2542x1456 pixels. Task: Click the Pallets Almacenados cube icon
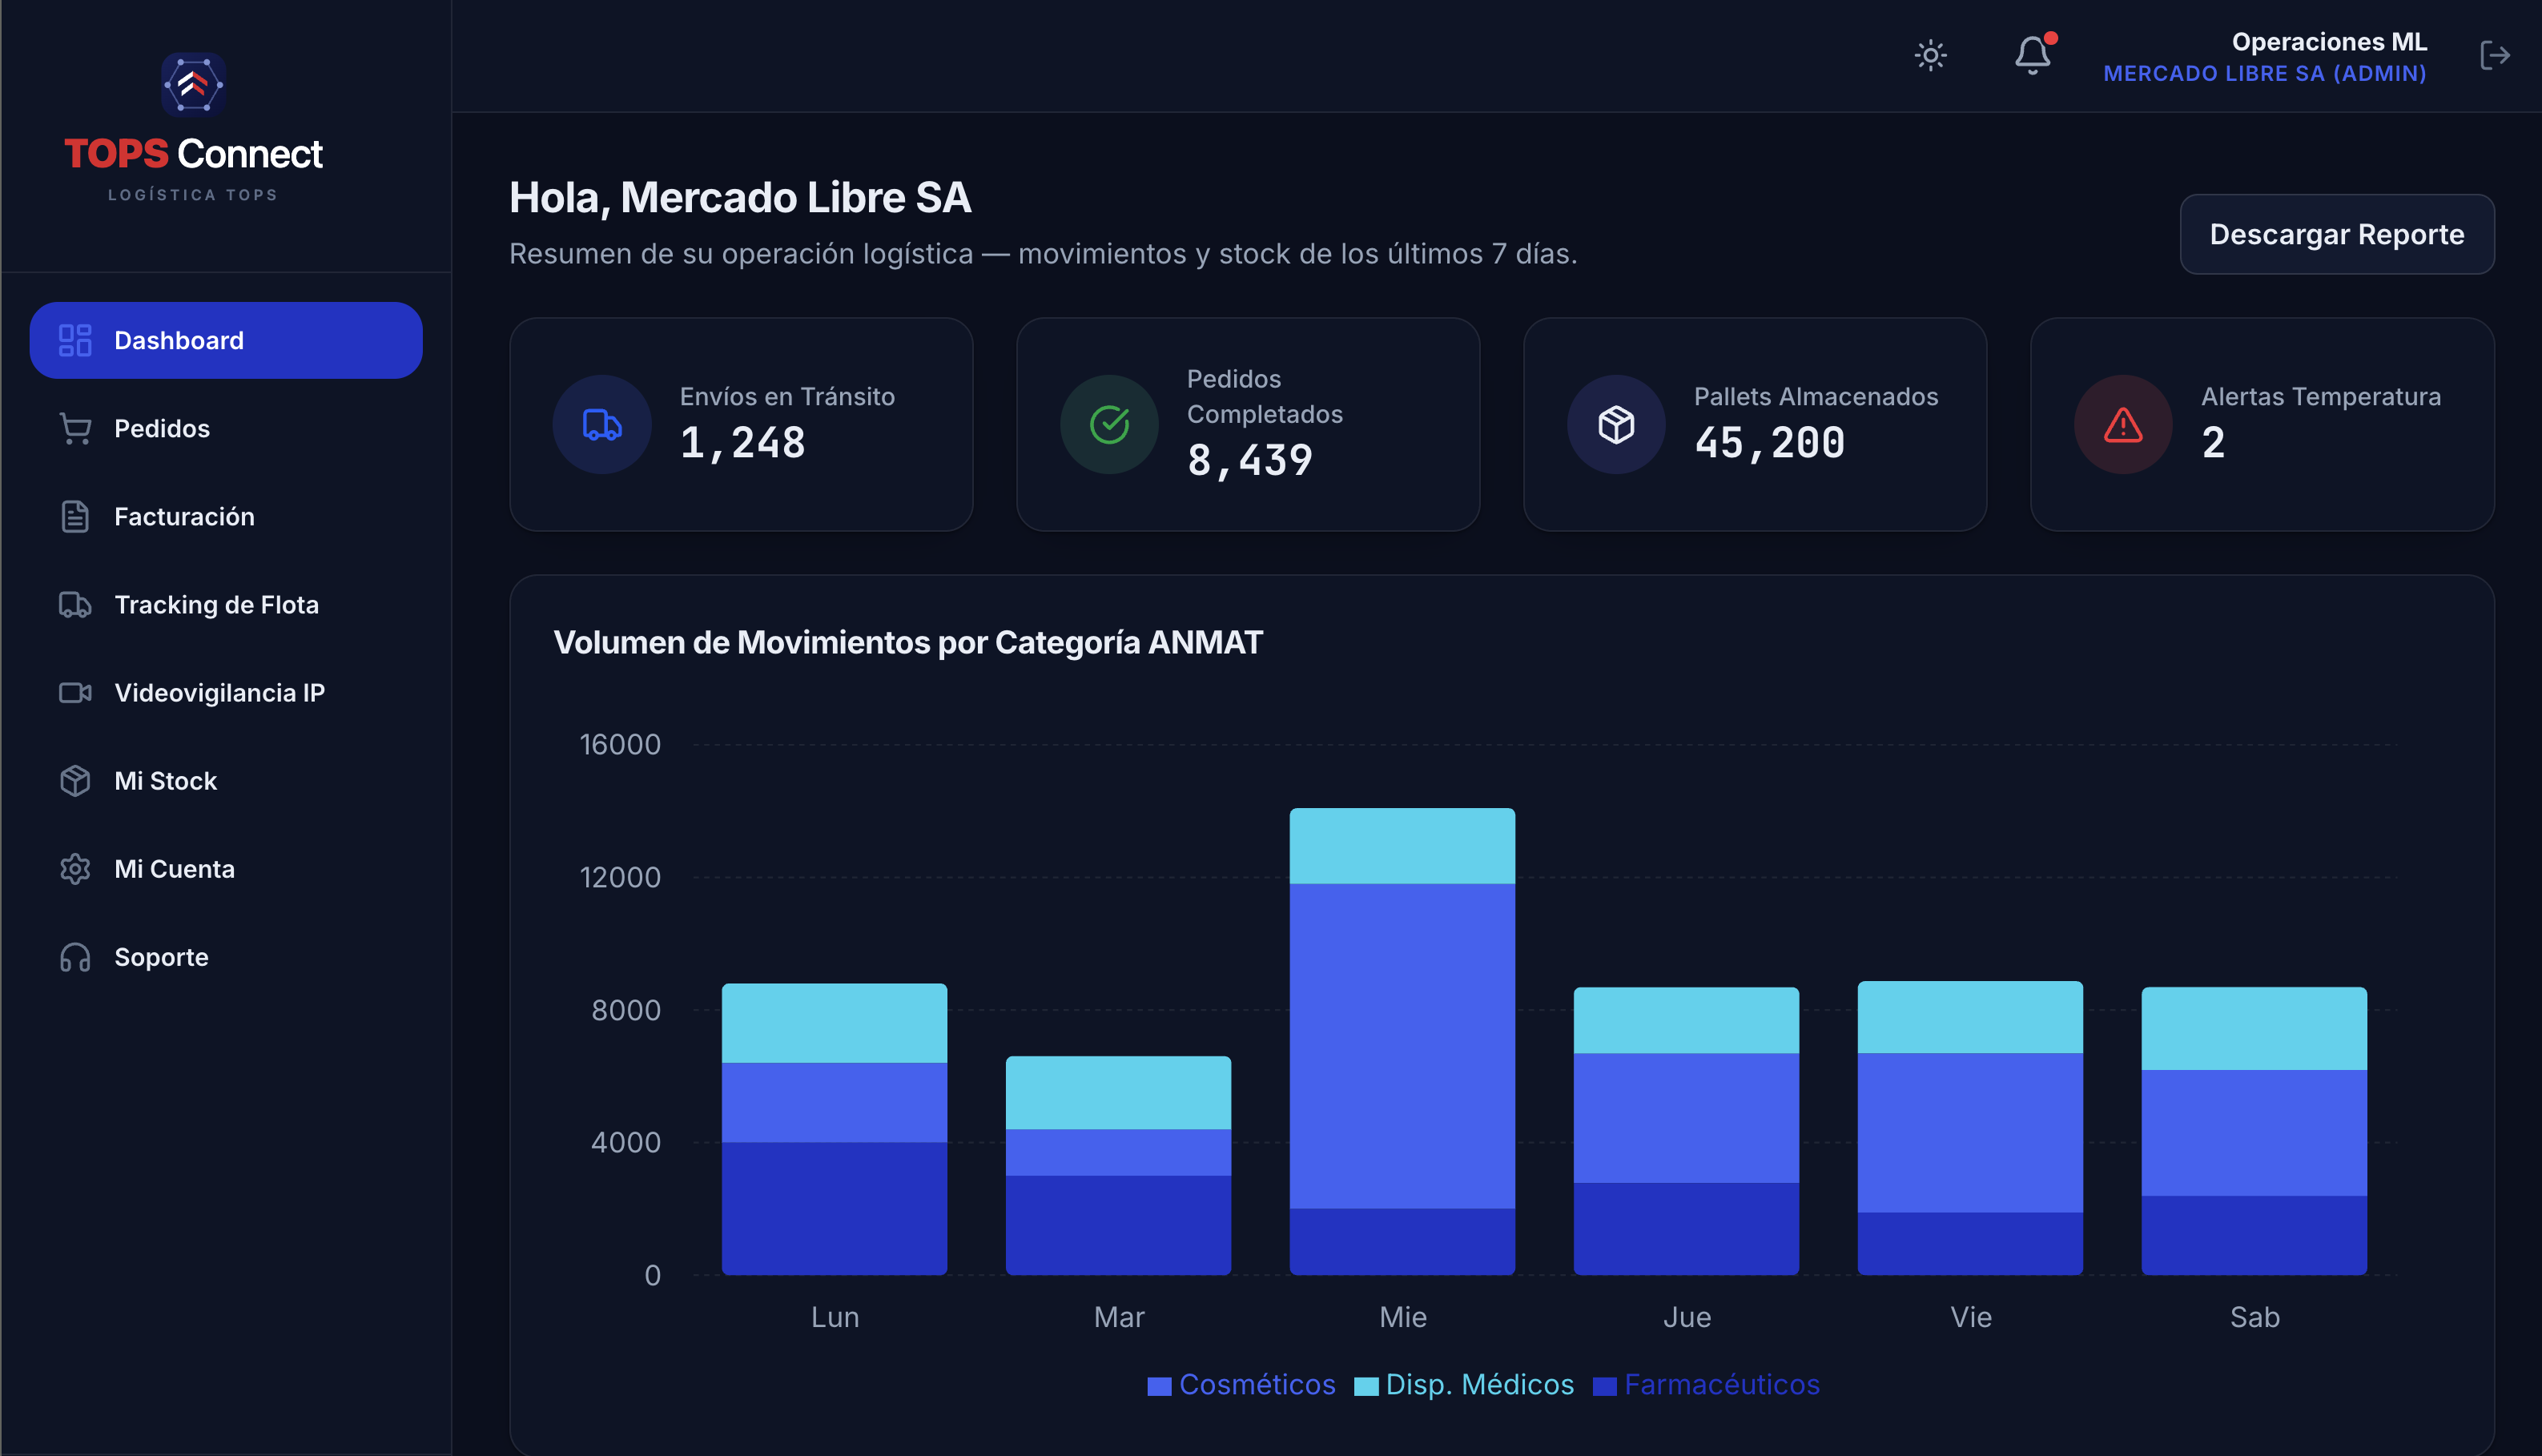pyautogui.click(x=1616, y=424)
